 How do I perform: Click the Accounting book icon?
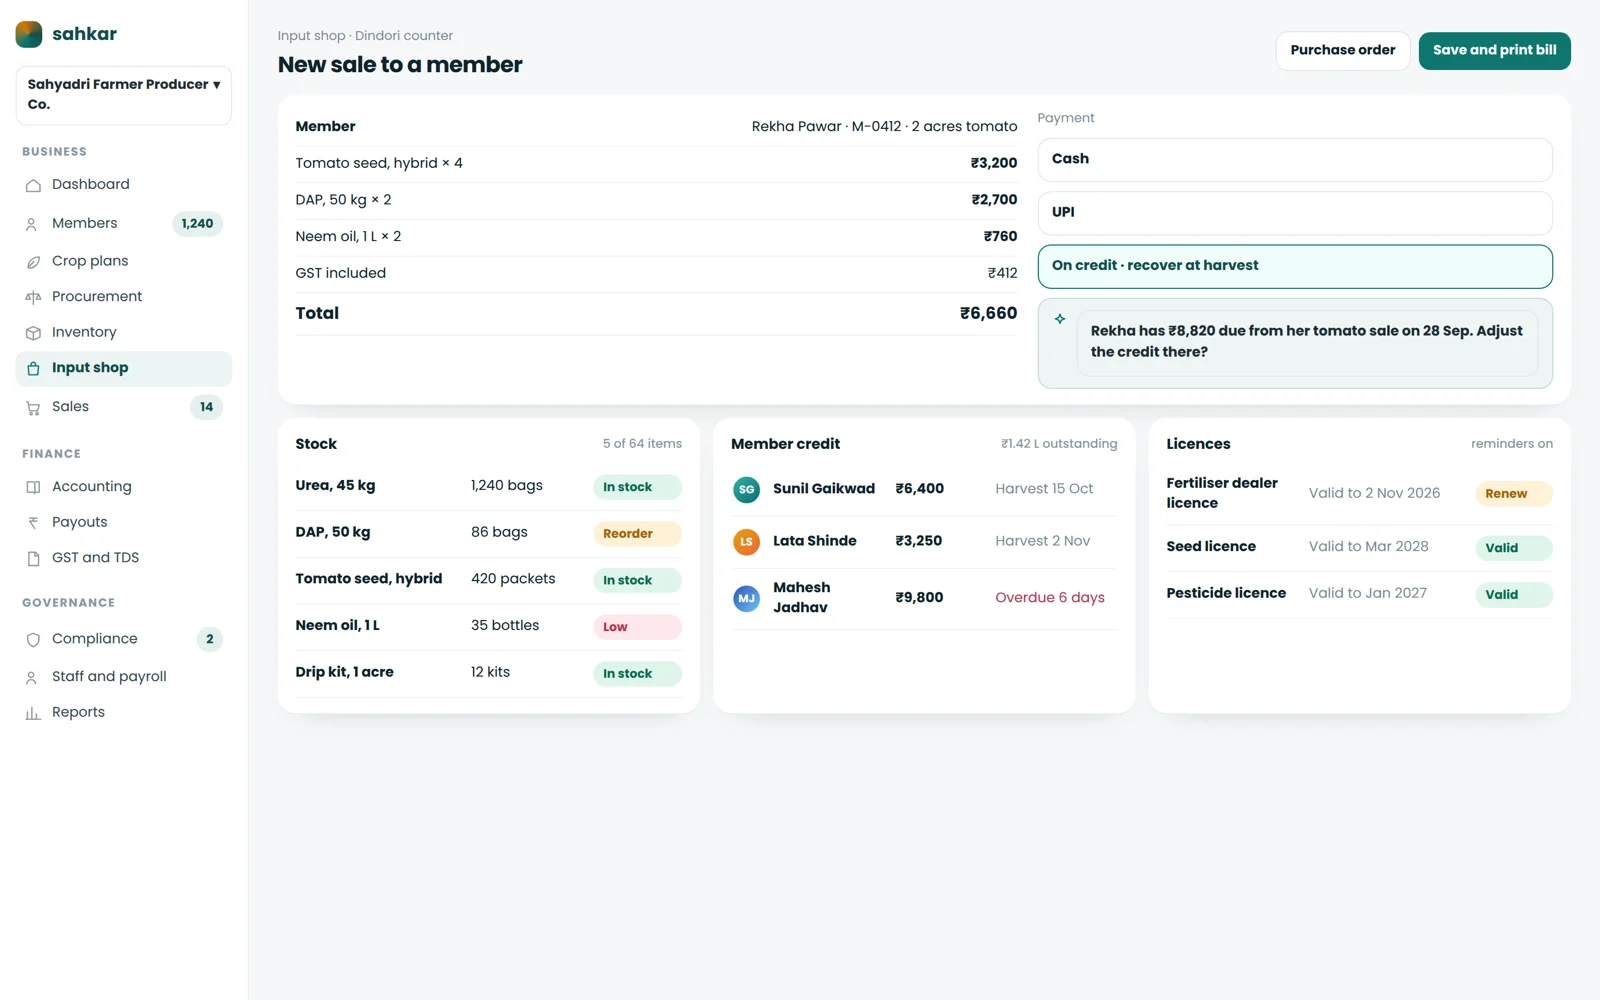coord(33,487)
